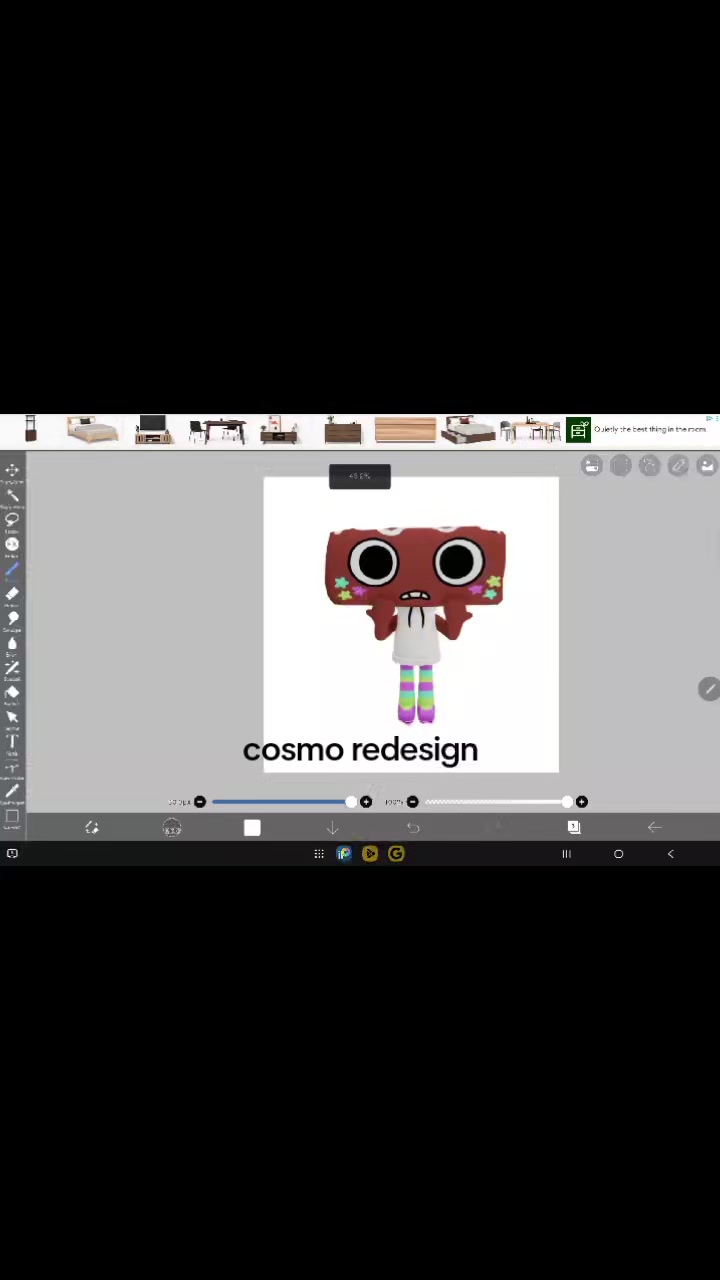The height and width of the screenshot is (1280, 720).
Task: Decrease brush thickness with minus button
Action: (200, 802)
